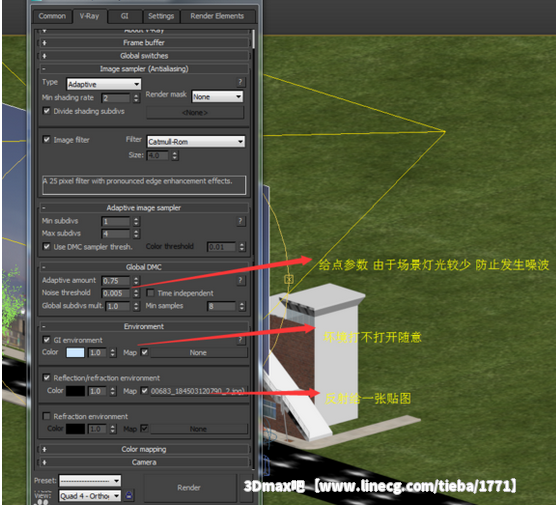
Task: Open the GI tab
Action: (124, 16)
